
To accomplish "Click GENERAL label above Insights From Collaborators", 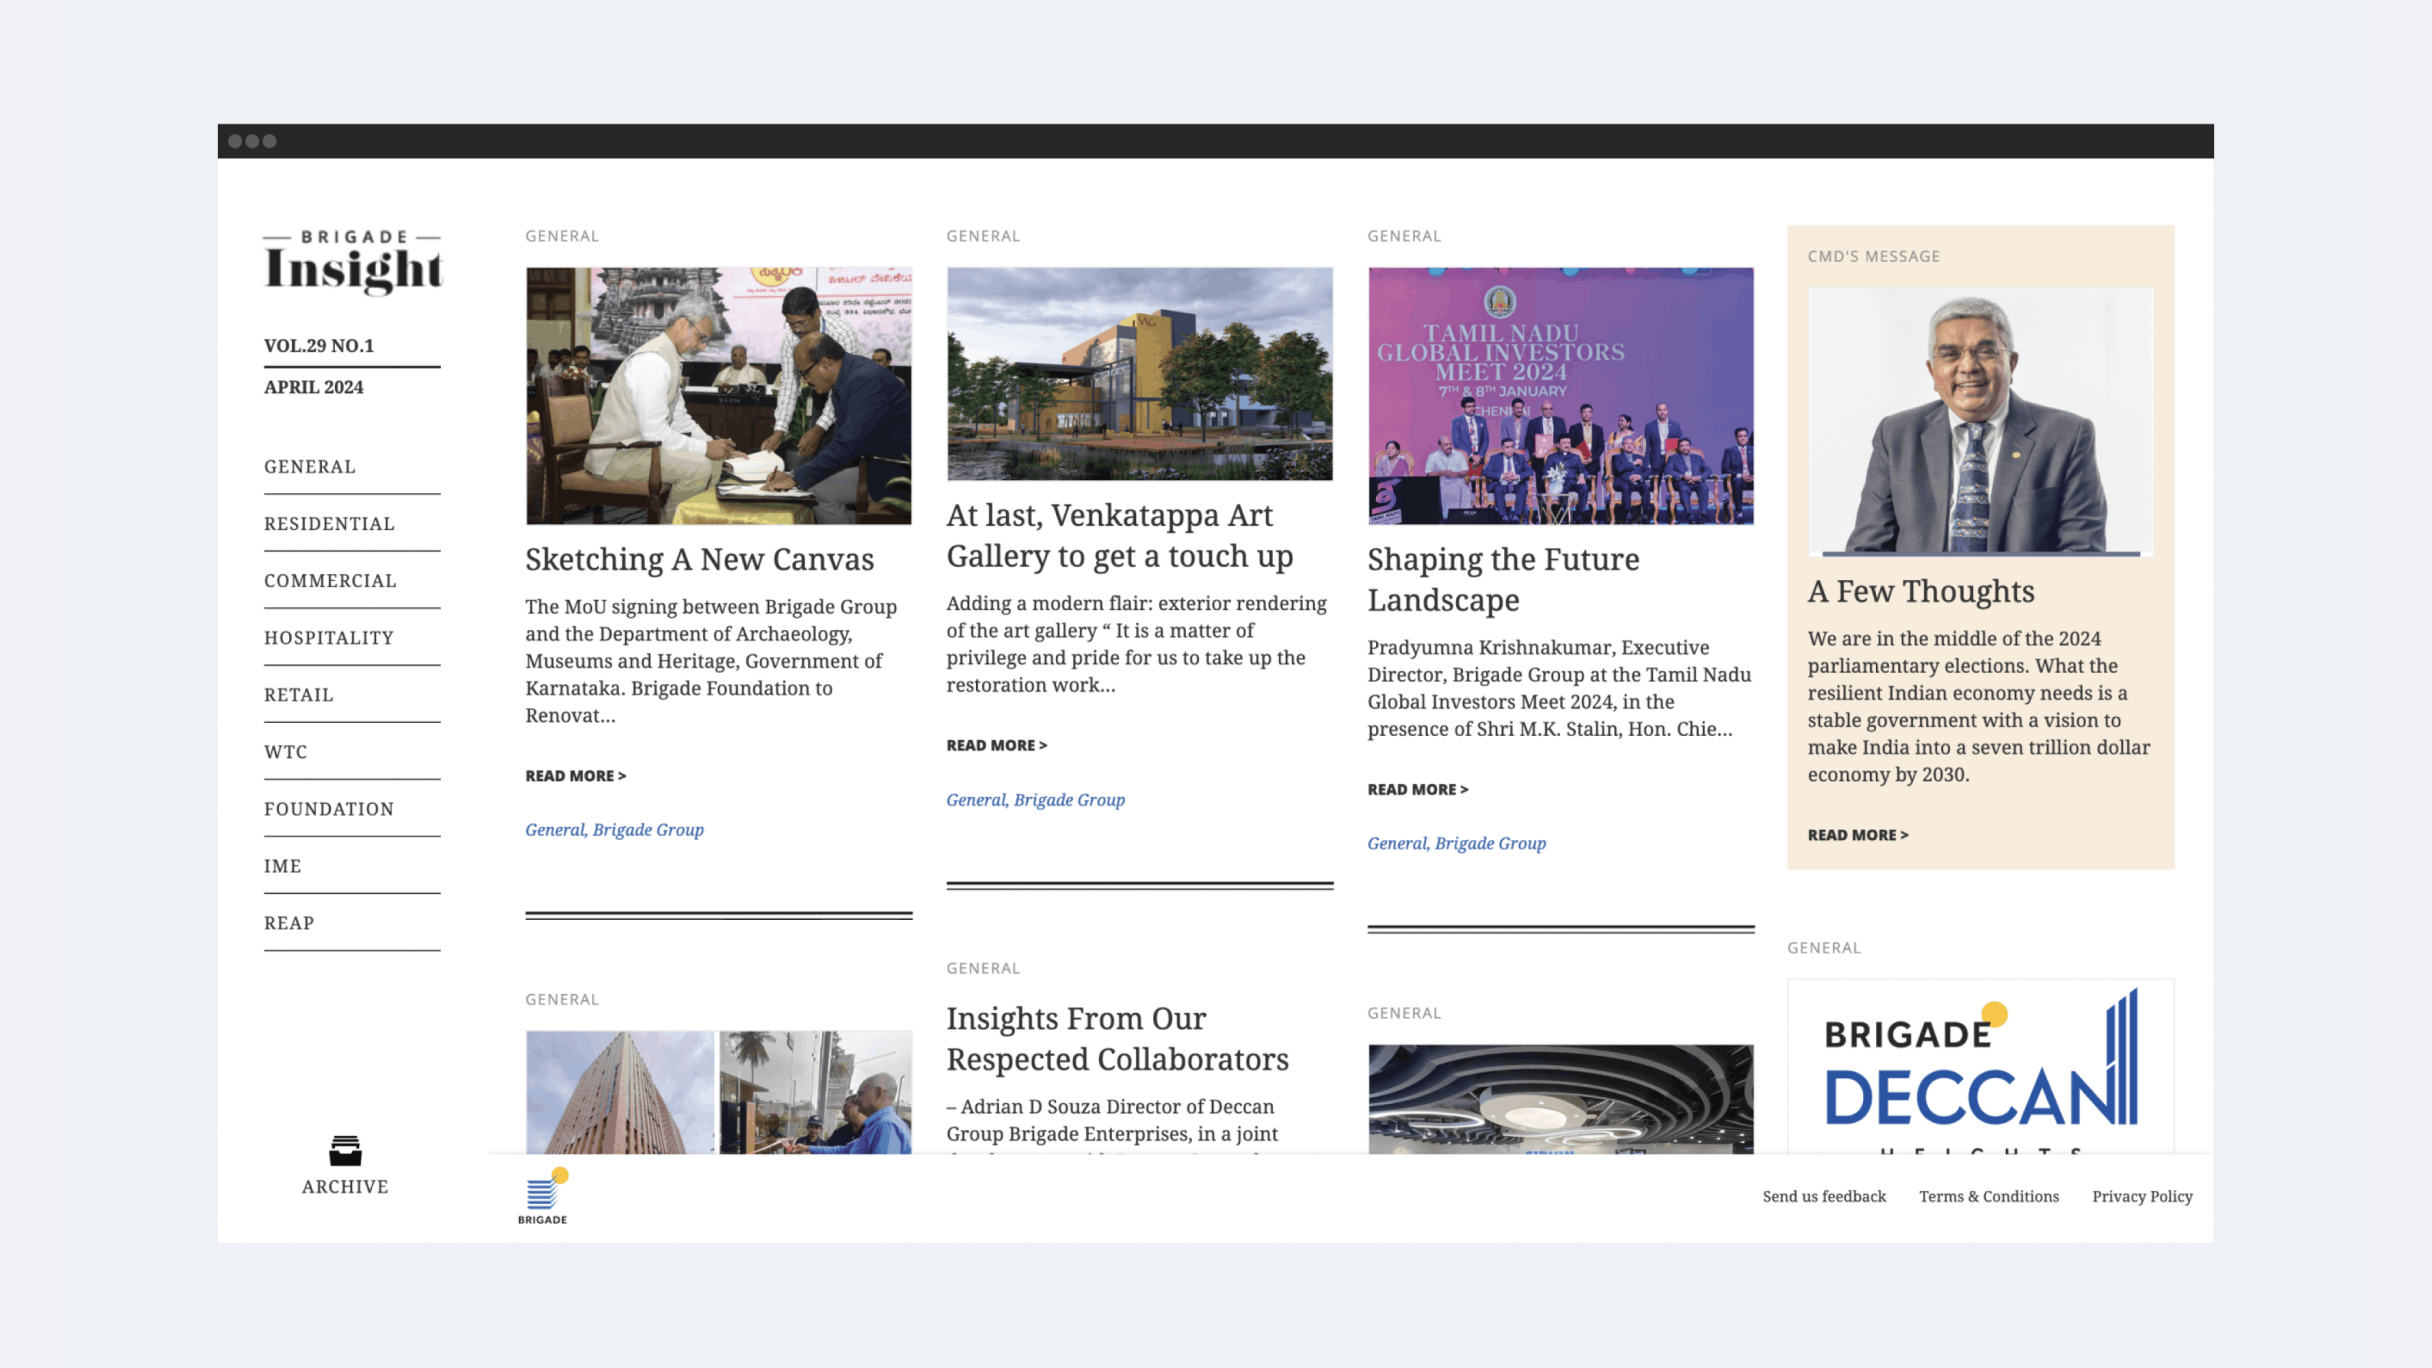I will tap(983, 968).
